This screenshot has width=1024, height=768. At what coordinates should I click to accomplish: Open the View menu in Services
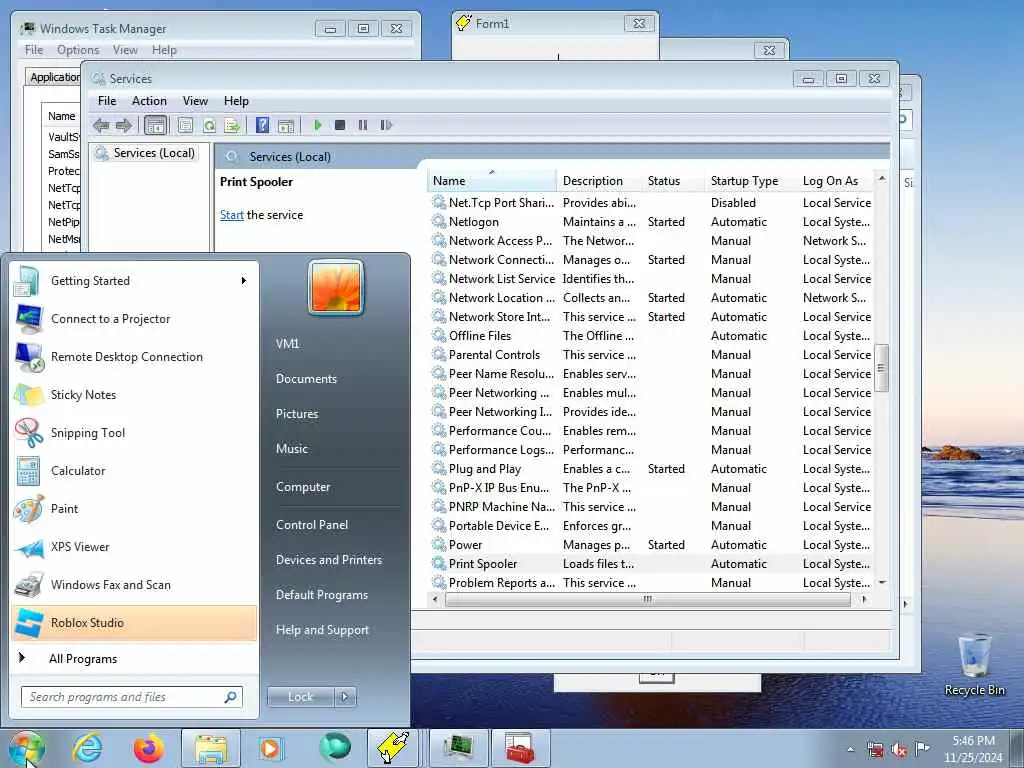(195, 101)
